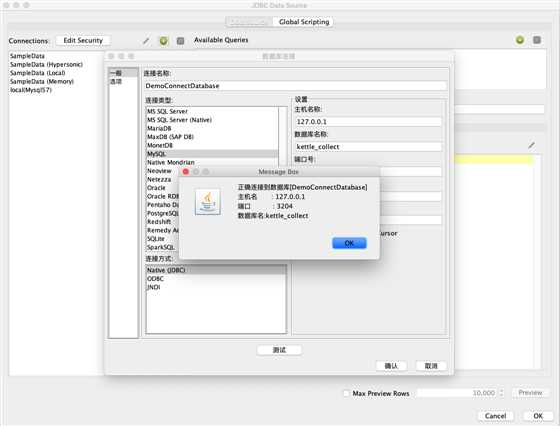The height and width of the screenshot is (426, 560).
Task: Select SampleData (Hypersonic) connection
Action: coord(46,65)
